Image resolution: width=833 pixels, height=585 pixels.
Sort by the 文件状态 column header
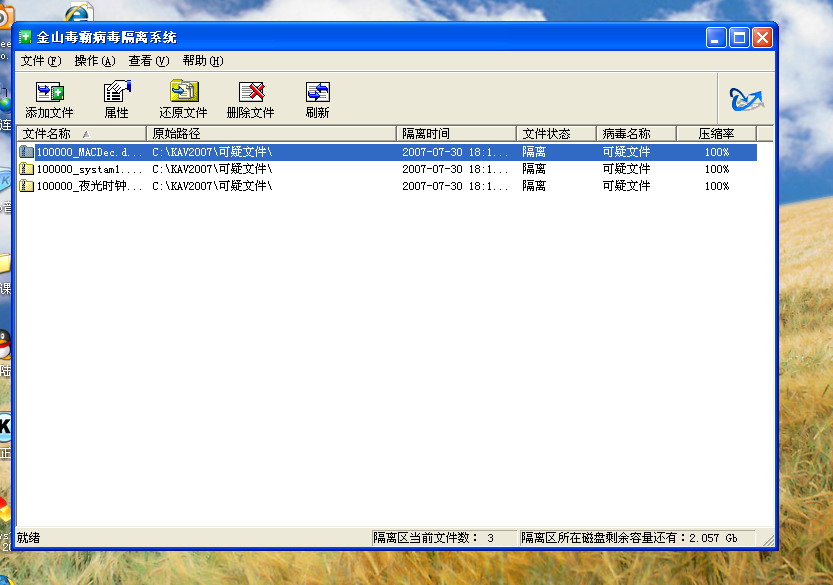556,133
